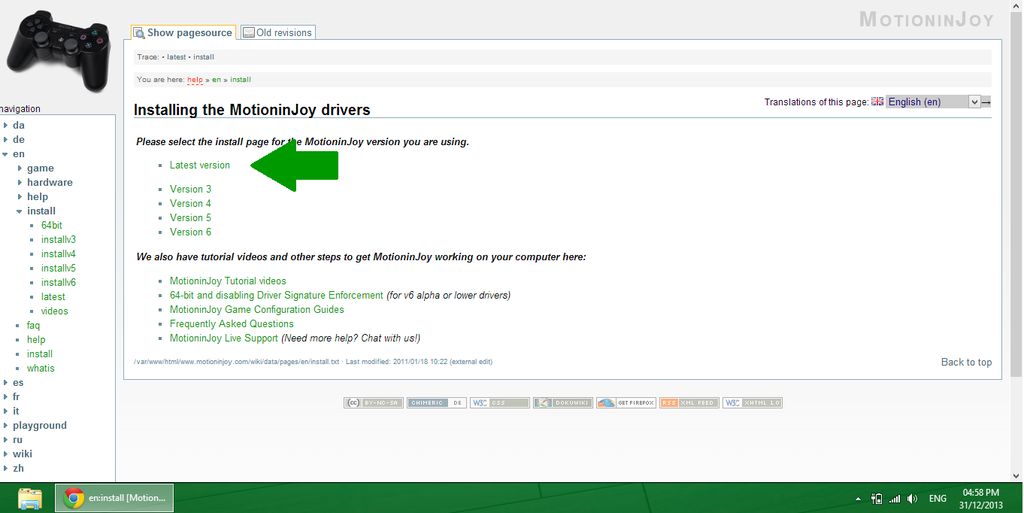
Task: Click the arrow button beside translations dropdown
Action: (x=986, y=102)
